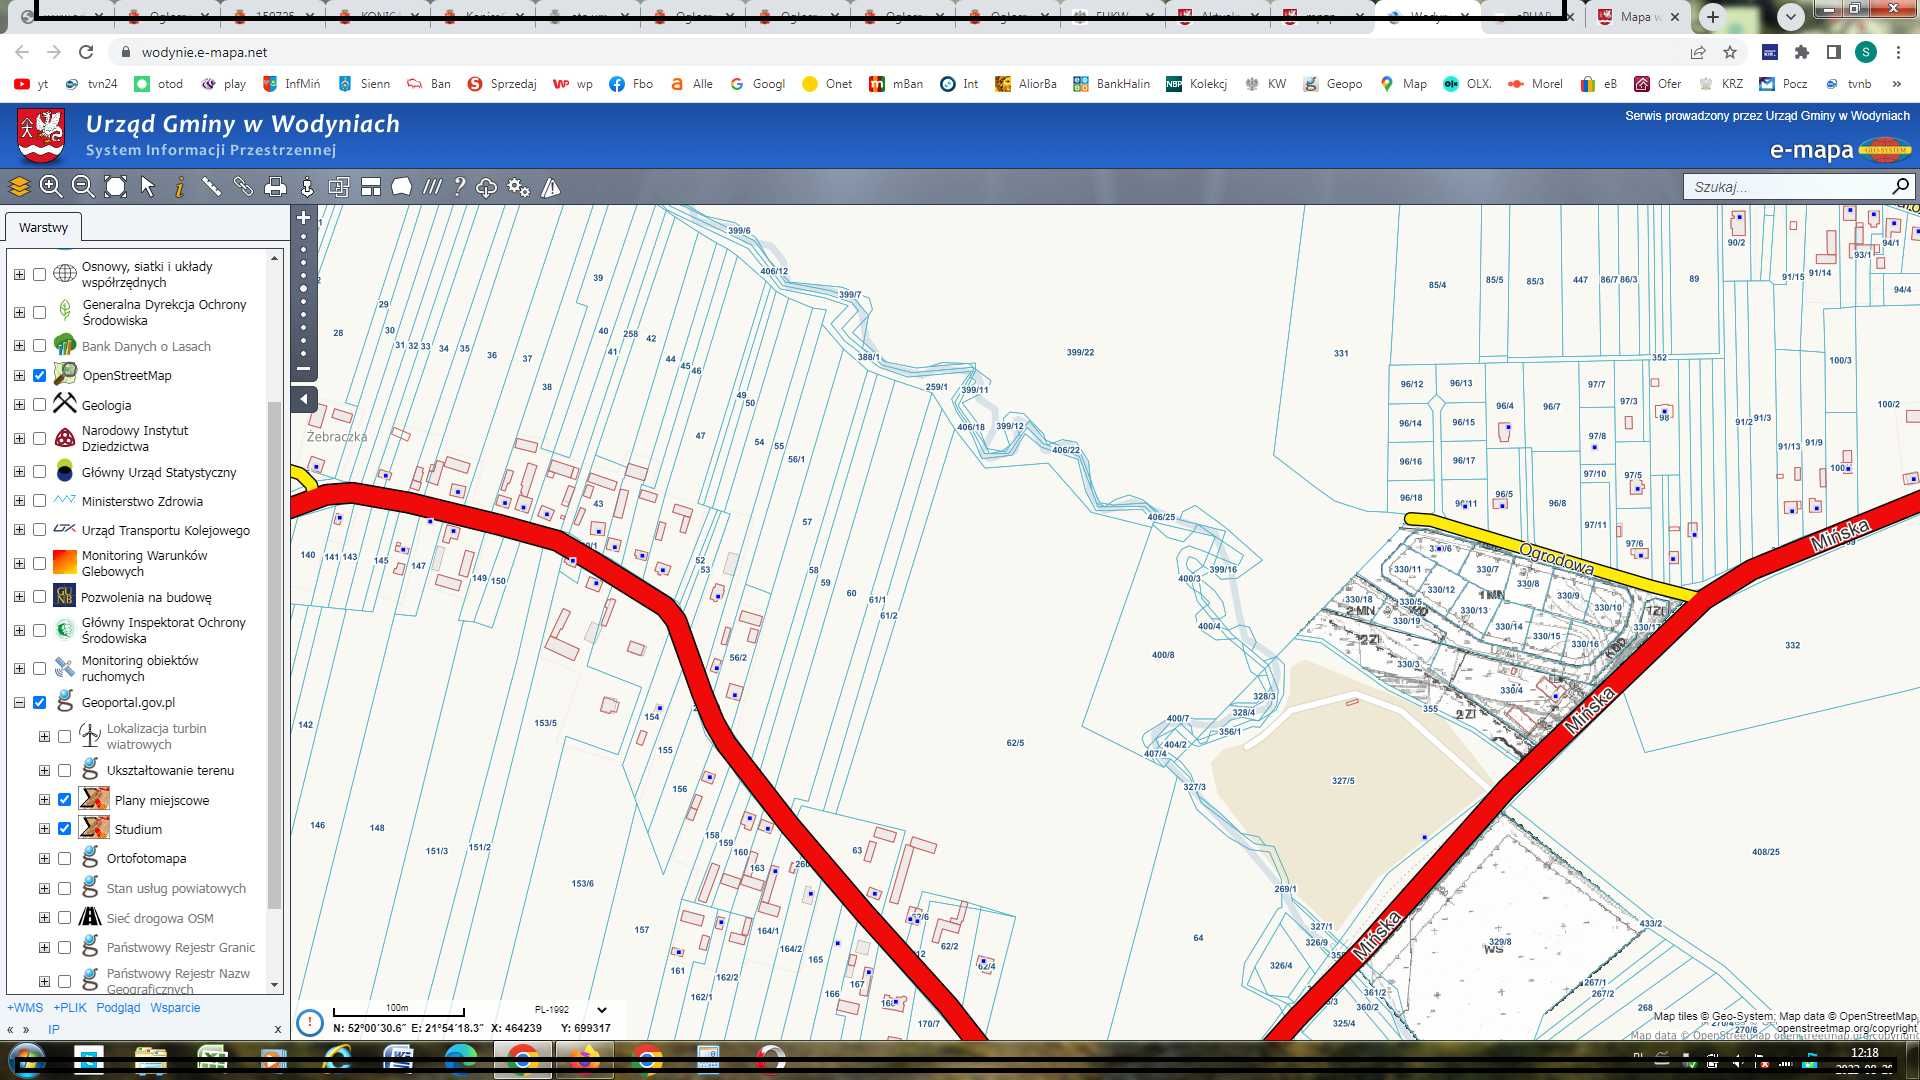Select the arrow pointer tool

[148, 187]
